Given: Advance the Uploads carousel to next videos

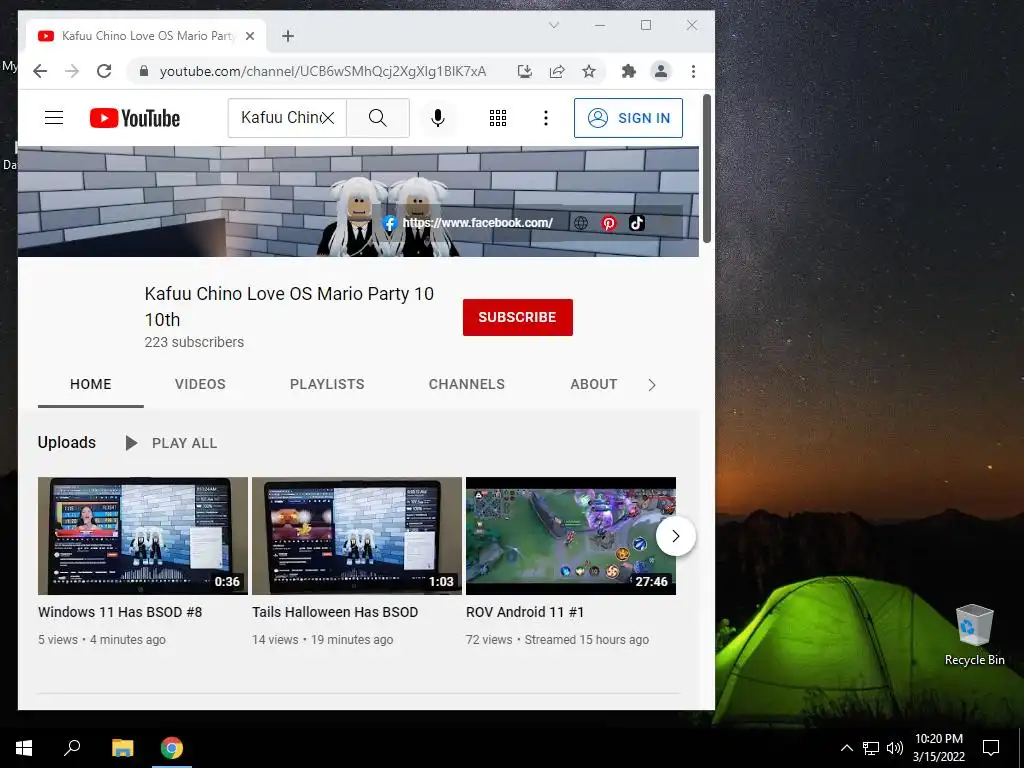Looking at the screenshot, I should tap(676, 536).
